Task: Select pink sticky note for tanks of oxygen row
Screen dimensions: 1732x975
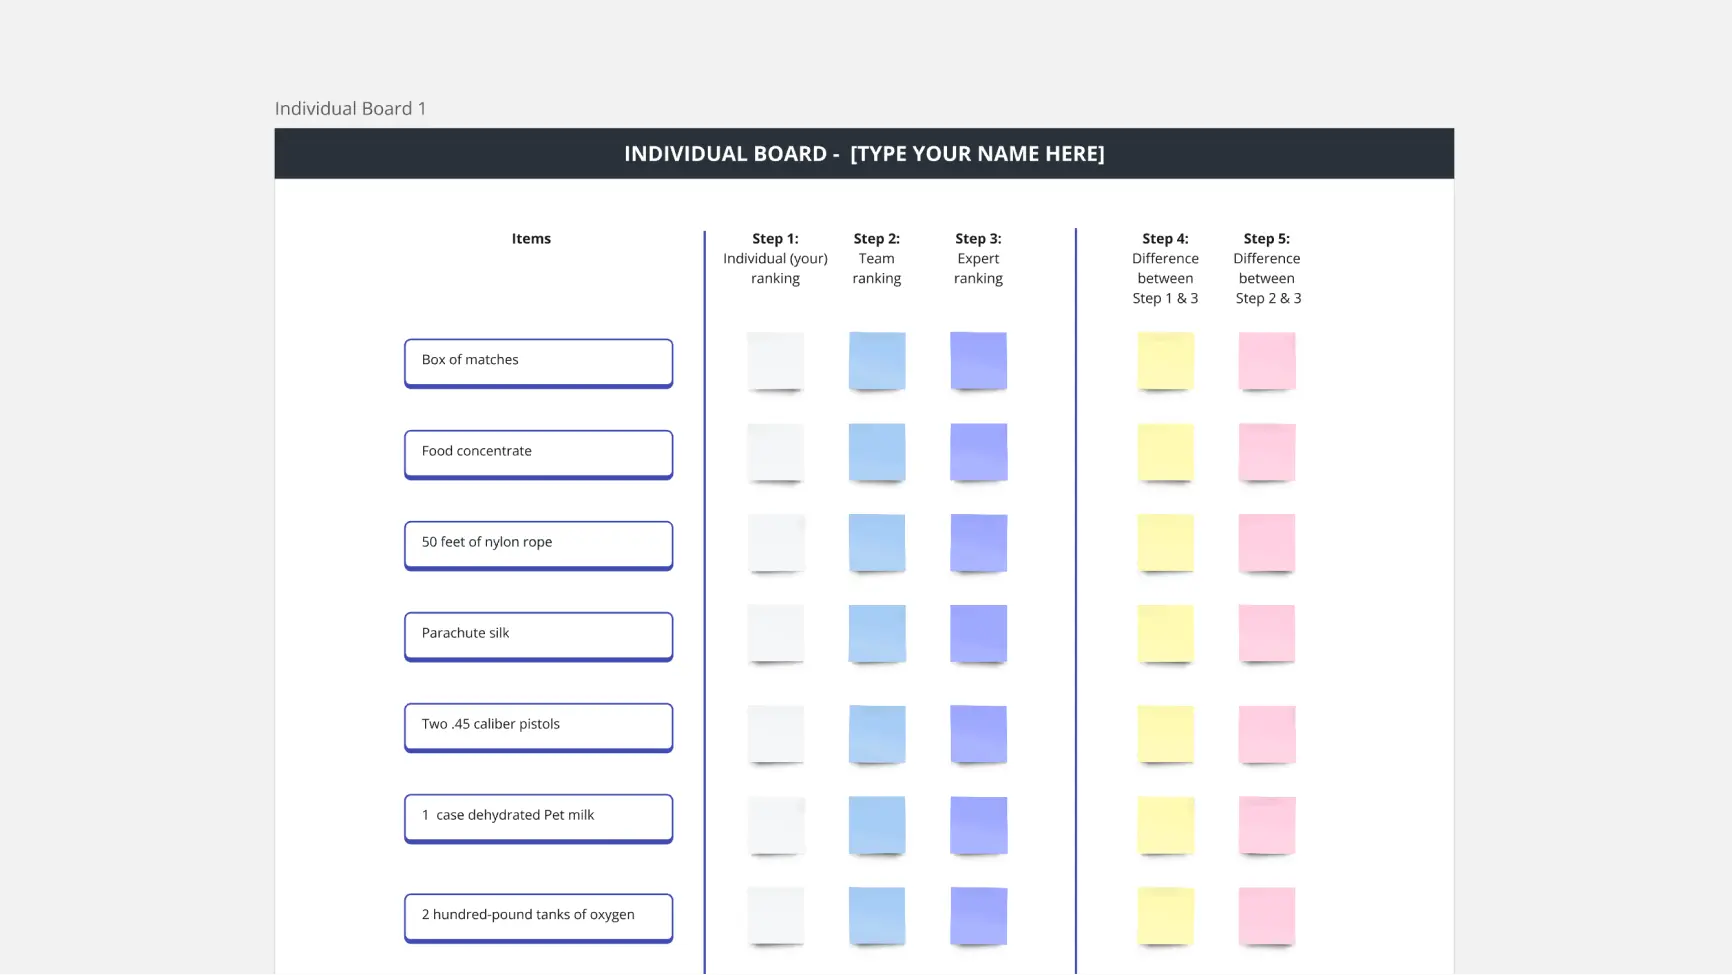Action: 1267,917
